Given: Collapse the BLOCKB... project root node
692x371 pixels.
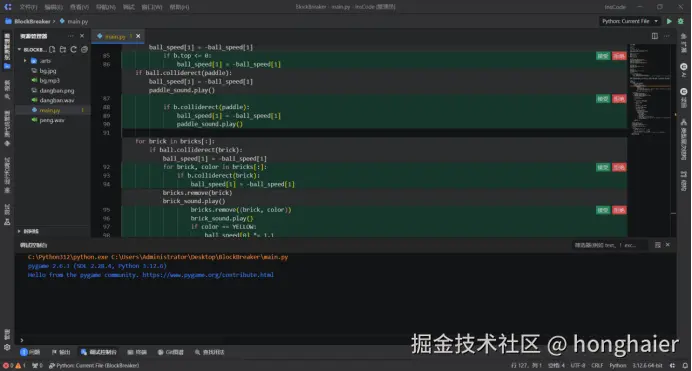Looking at the screenshot, I should pos(19,49).
